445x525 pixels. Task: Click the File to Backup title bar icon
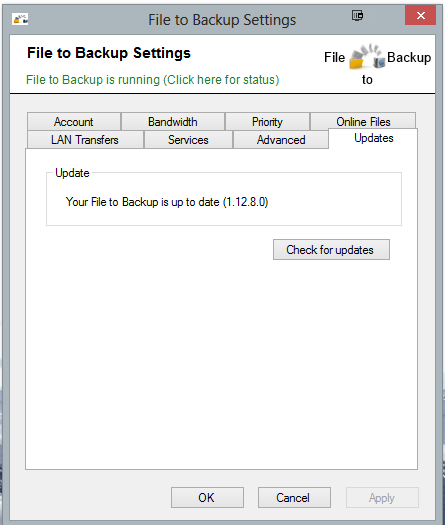[20, 19]
